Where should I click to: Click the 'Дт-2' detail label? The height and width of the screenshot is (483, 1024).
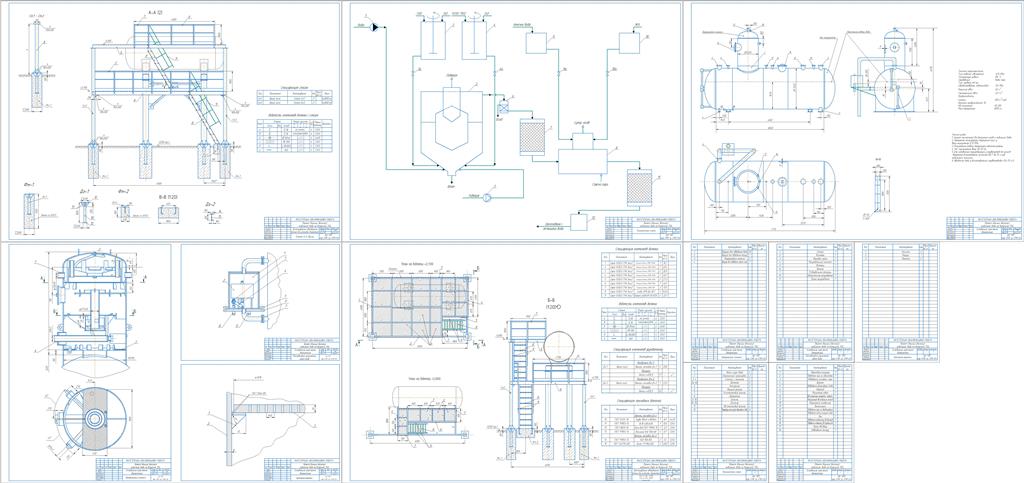click(x=210, y=204)
